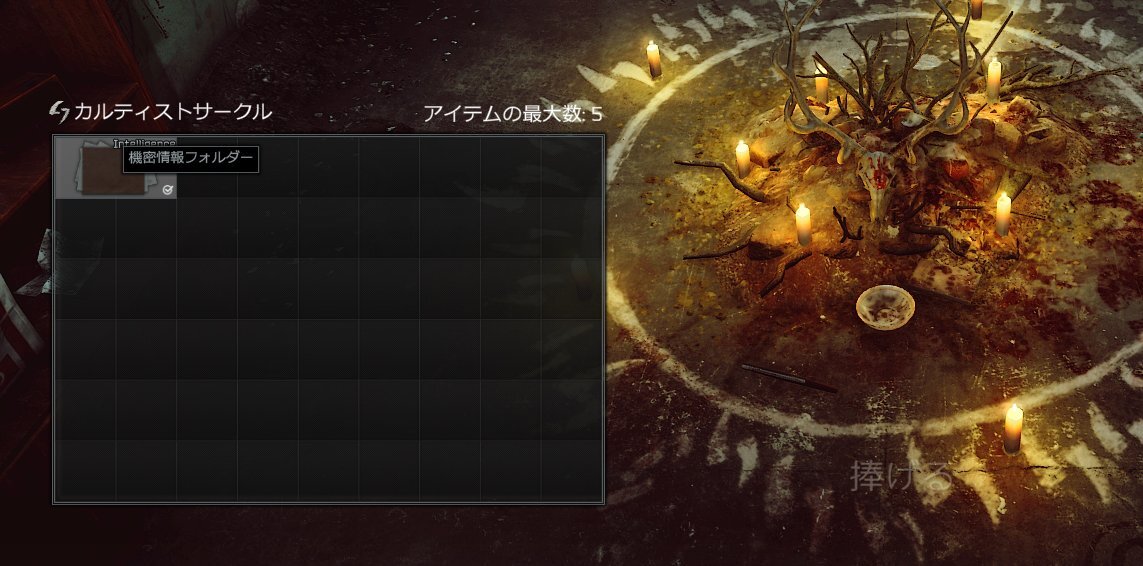This screenshot has height=566, width=1143.
Task: Click the カルティストサークル title text
Action: coord(173,112)
